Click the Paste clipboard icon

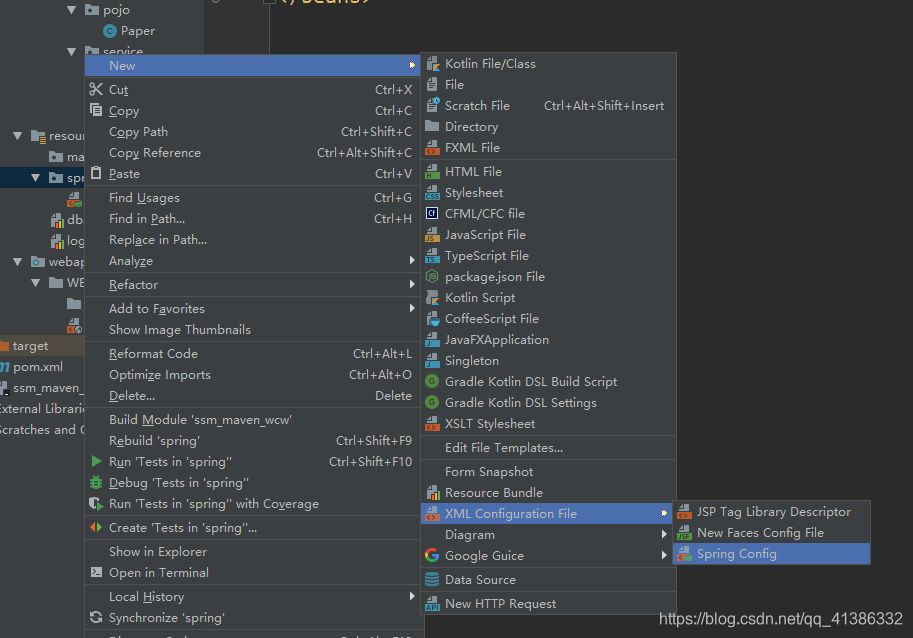(x=96, y=173)
